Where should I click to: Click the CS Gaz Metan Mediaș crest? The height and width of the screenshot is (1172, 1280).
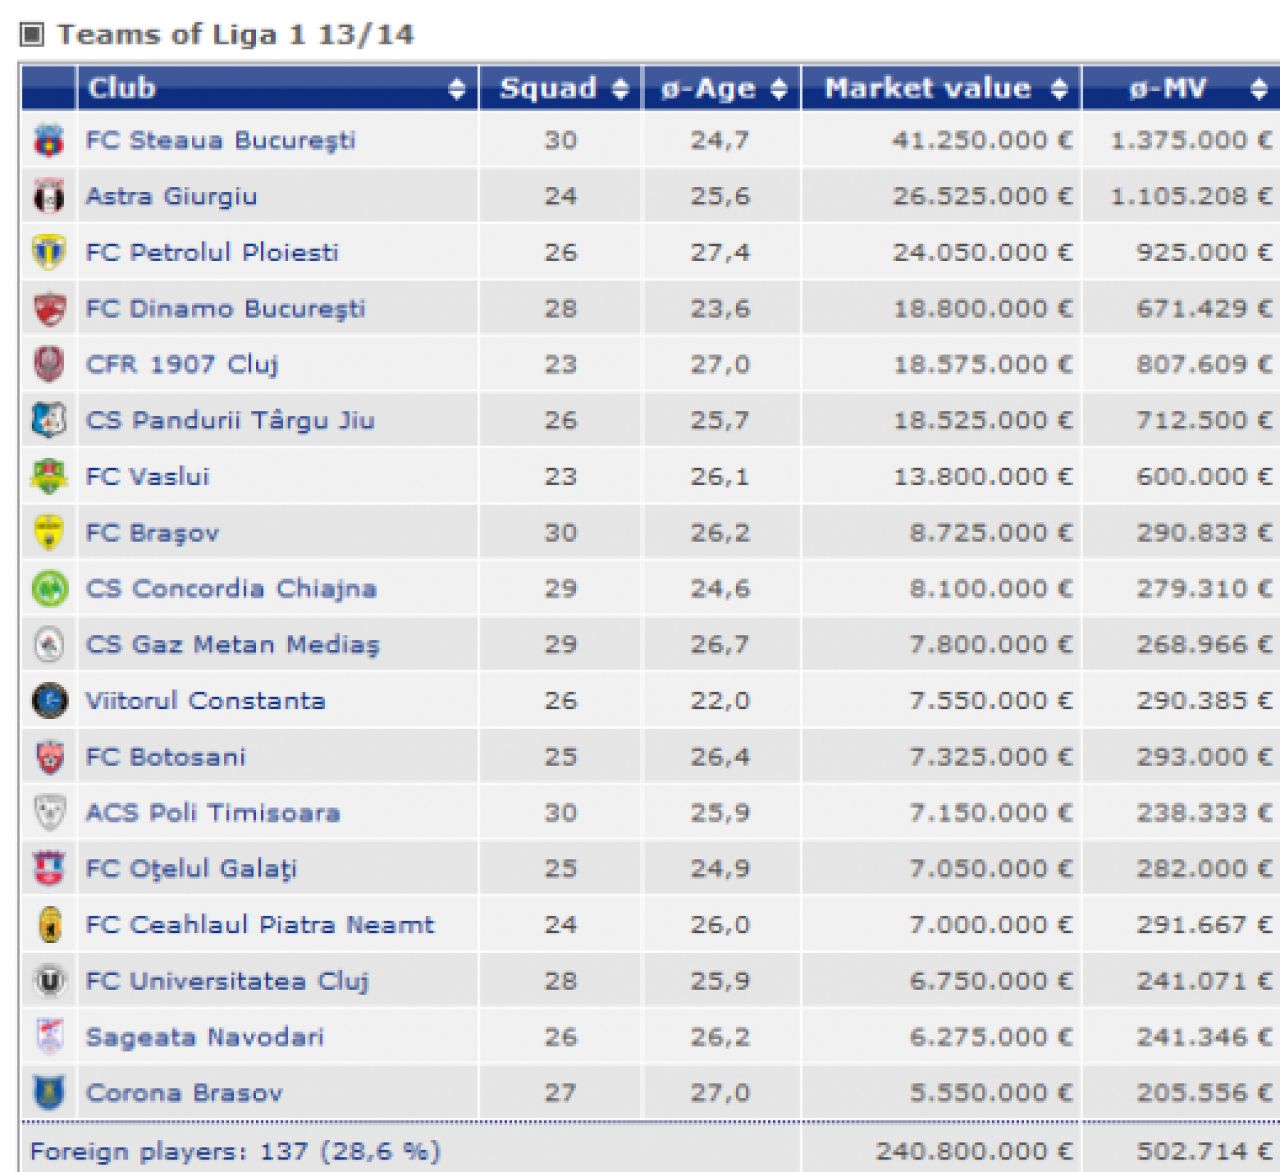(x=49, y=644)
